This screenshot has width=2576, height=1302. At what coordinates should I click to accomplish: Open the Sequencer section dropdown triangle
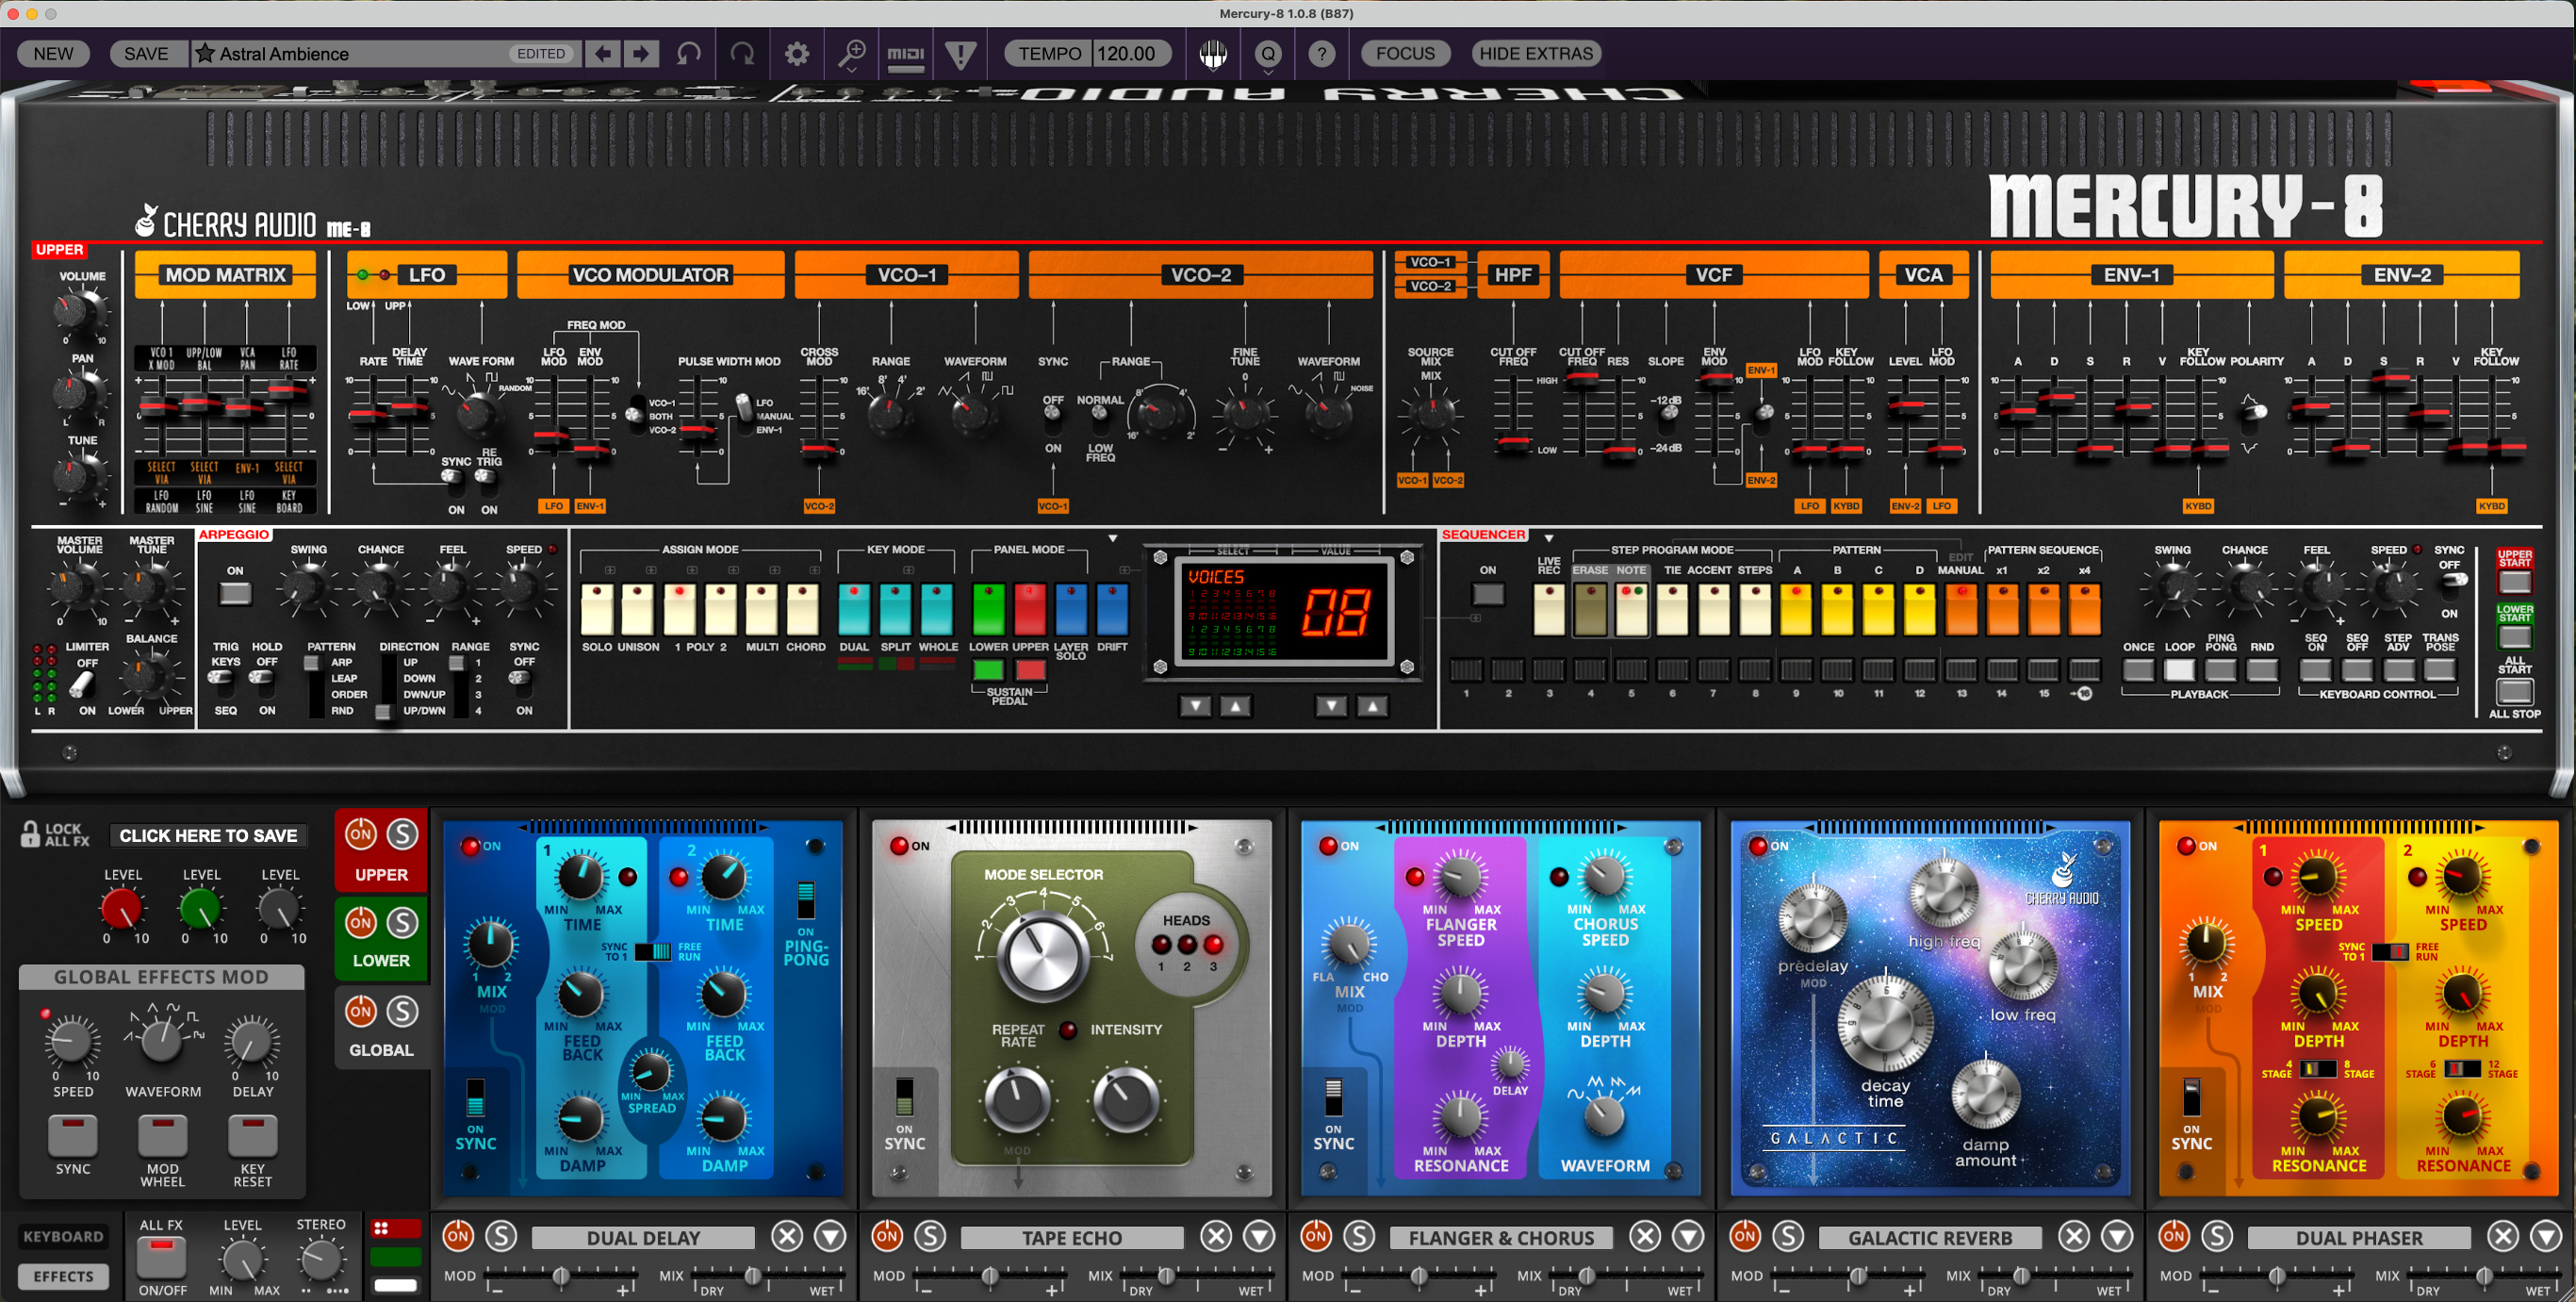point(1548,538)
